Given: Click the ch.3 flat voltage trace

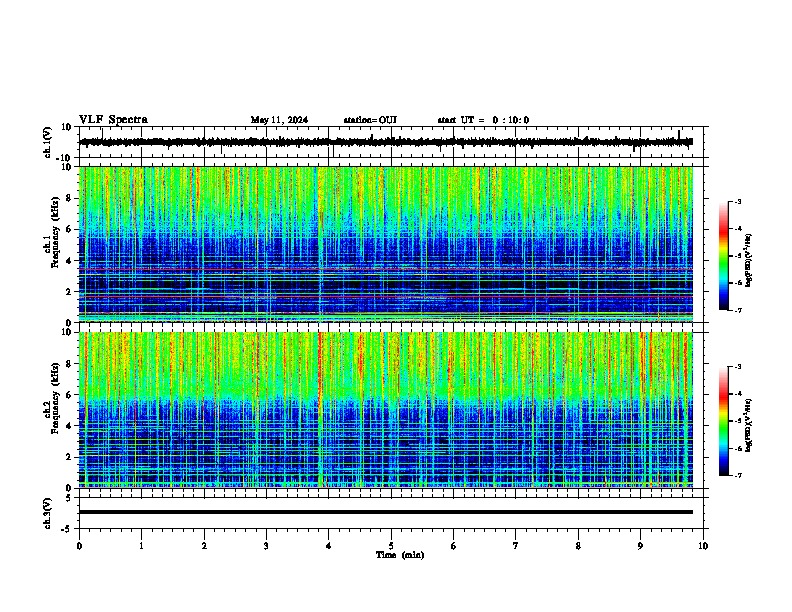Looking at the screenshot, I should point(386,512).
